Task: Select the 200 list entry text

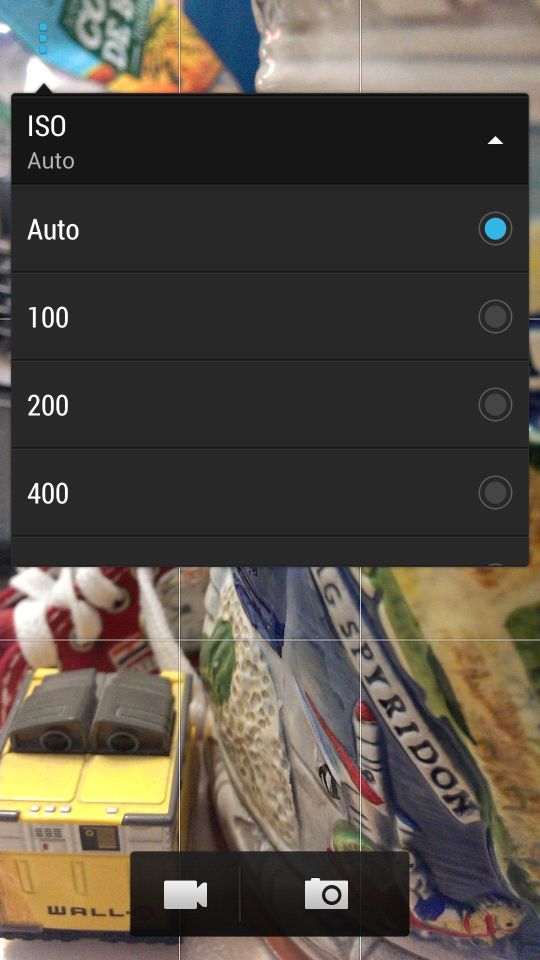Action: 48,406
